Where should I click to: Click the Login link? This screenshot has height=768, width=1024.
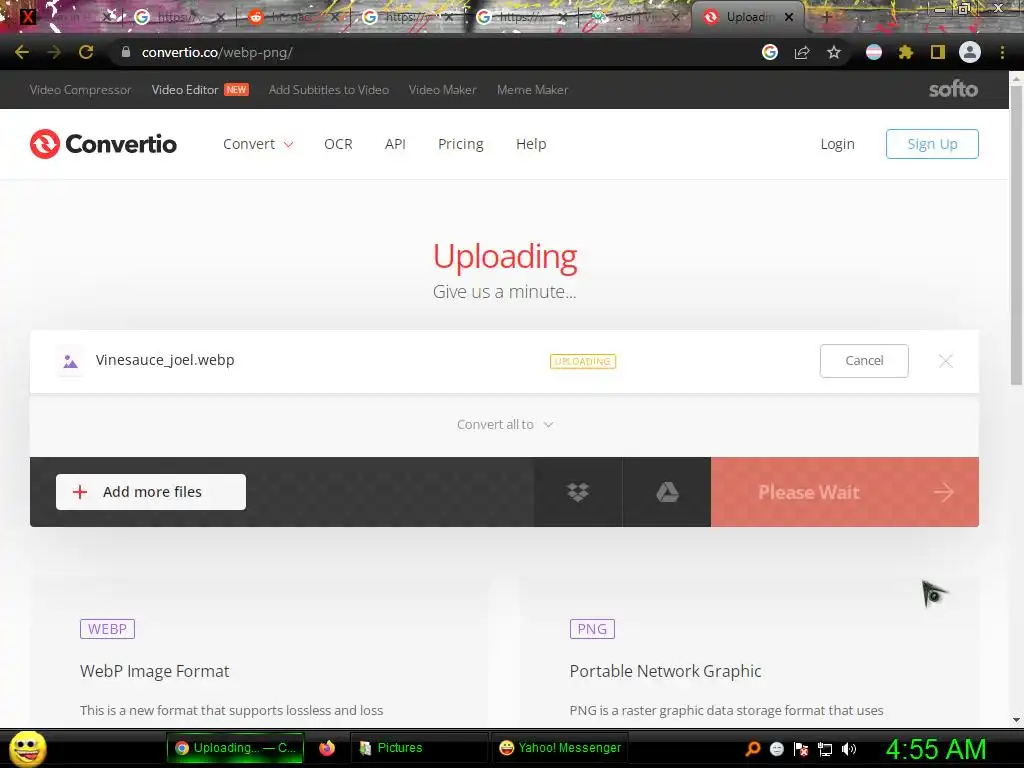pyautogui.click(x=837, y=144)
